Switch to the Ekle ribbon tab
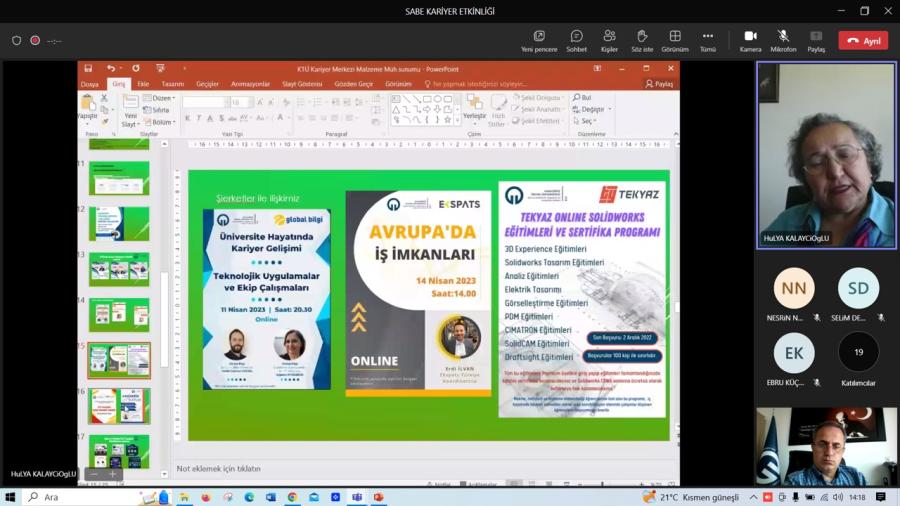The width and height of the screenshot is (900, 506). pyautogui.click(x=143, y=84)
